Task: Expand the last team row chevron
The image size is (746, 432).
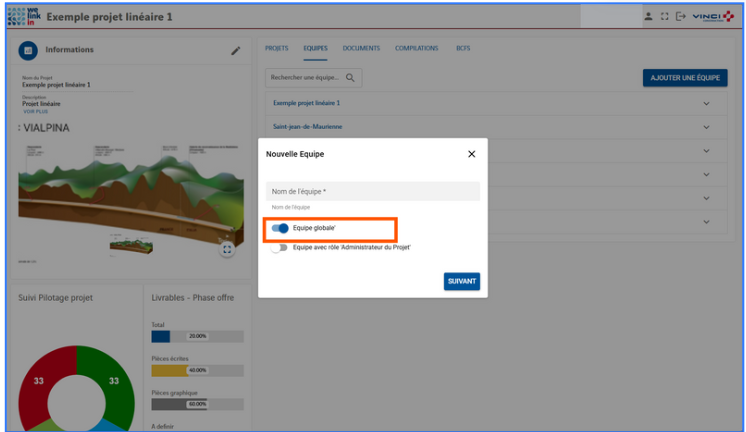Action: coord(707,221)
